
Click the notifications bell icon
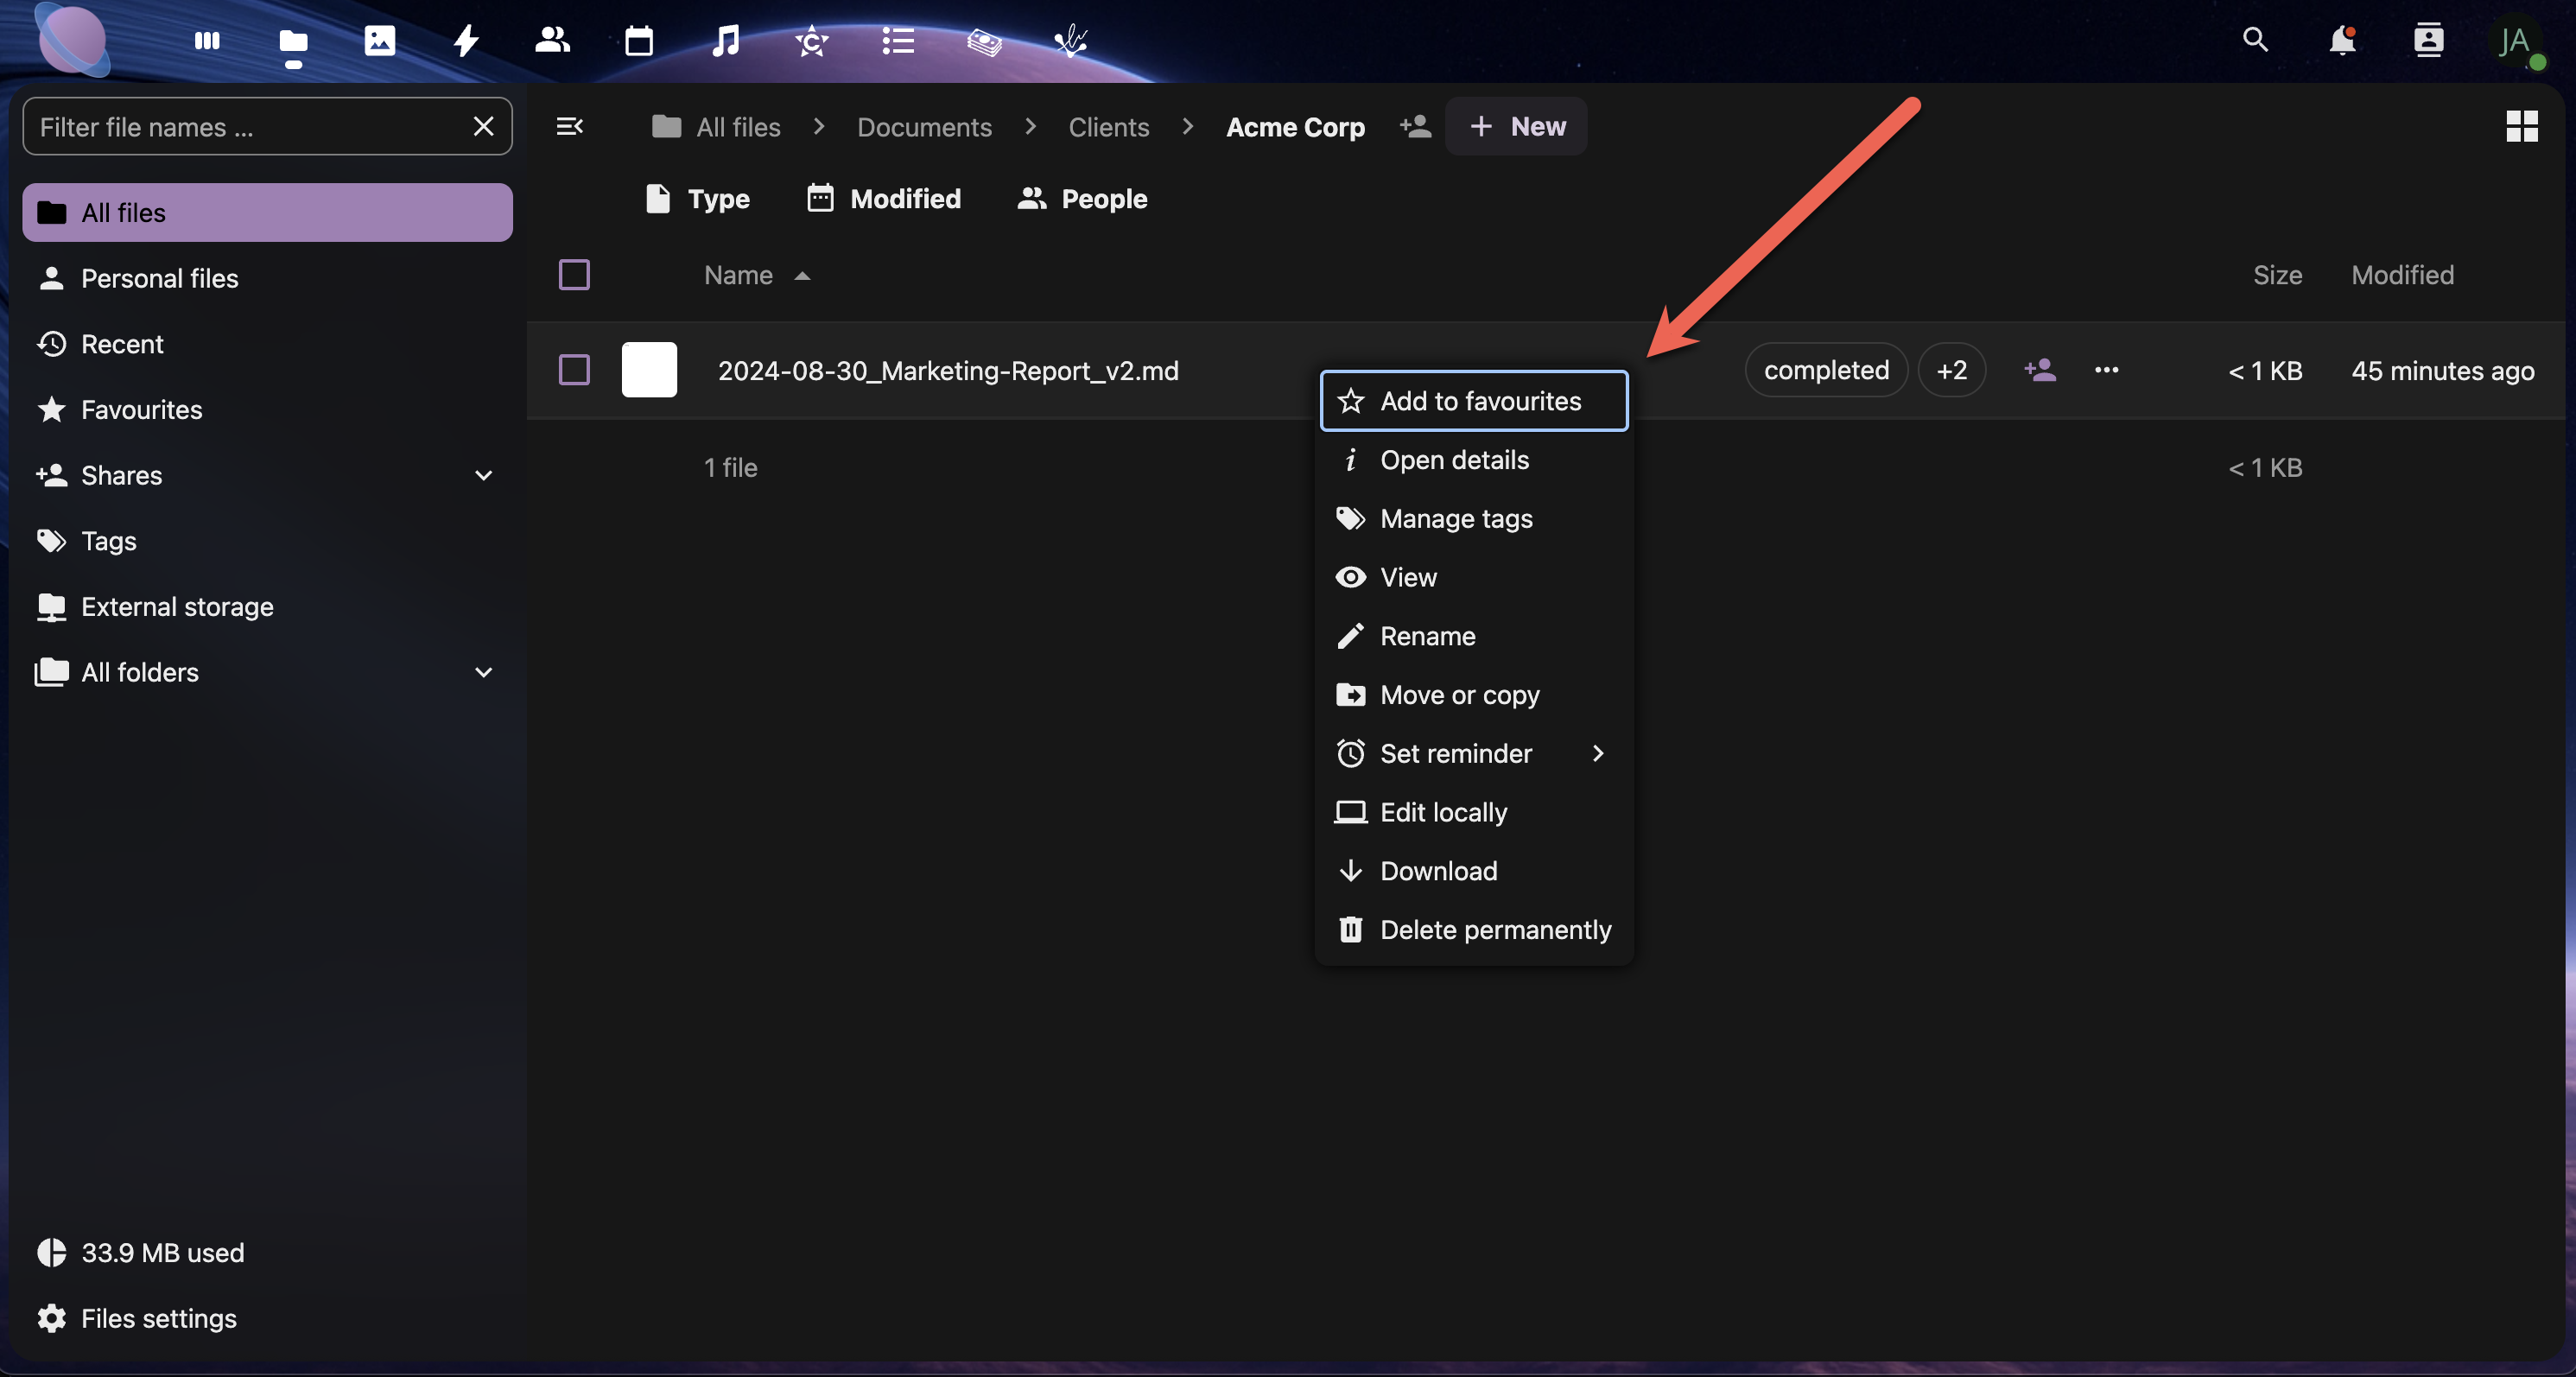[x=2341, y=41]
